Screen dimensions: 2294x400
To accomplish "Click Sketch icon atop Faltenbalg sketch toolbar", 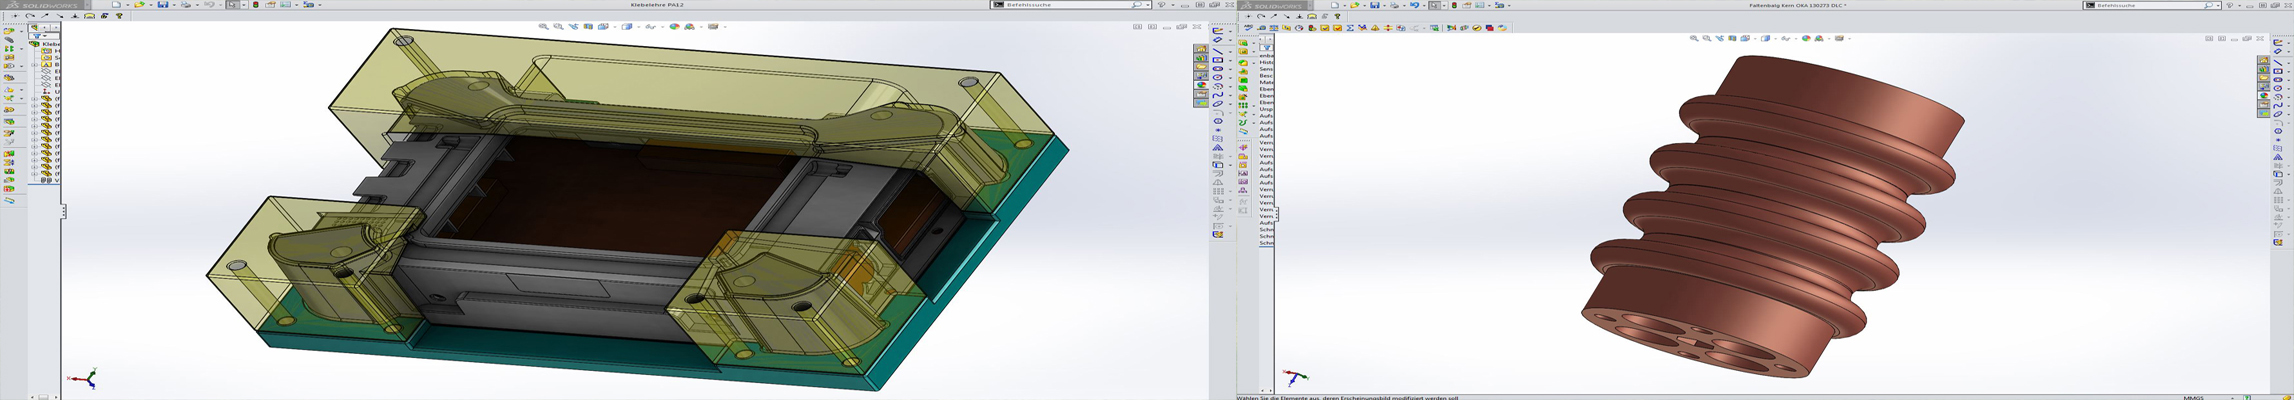I will (2278, 42).
